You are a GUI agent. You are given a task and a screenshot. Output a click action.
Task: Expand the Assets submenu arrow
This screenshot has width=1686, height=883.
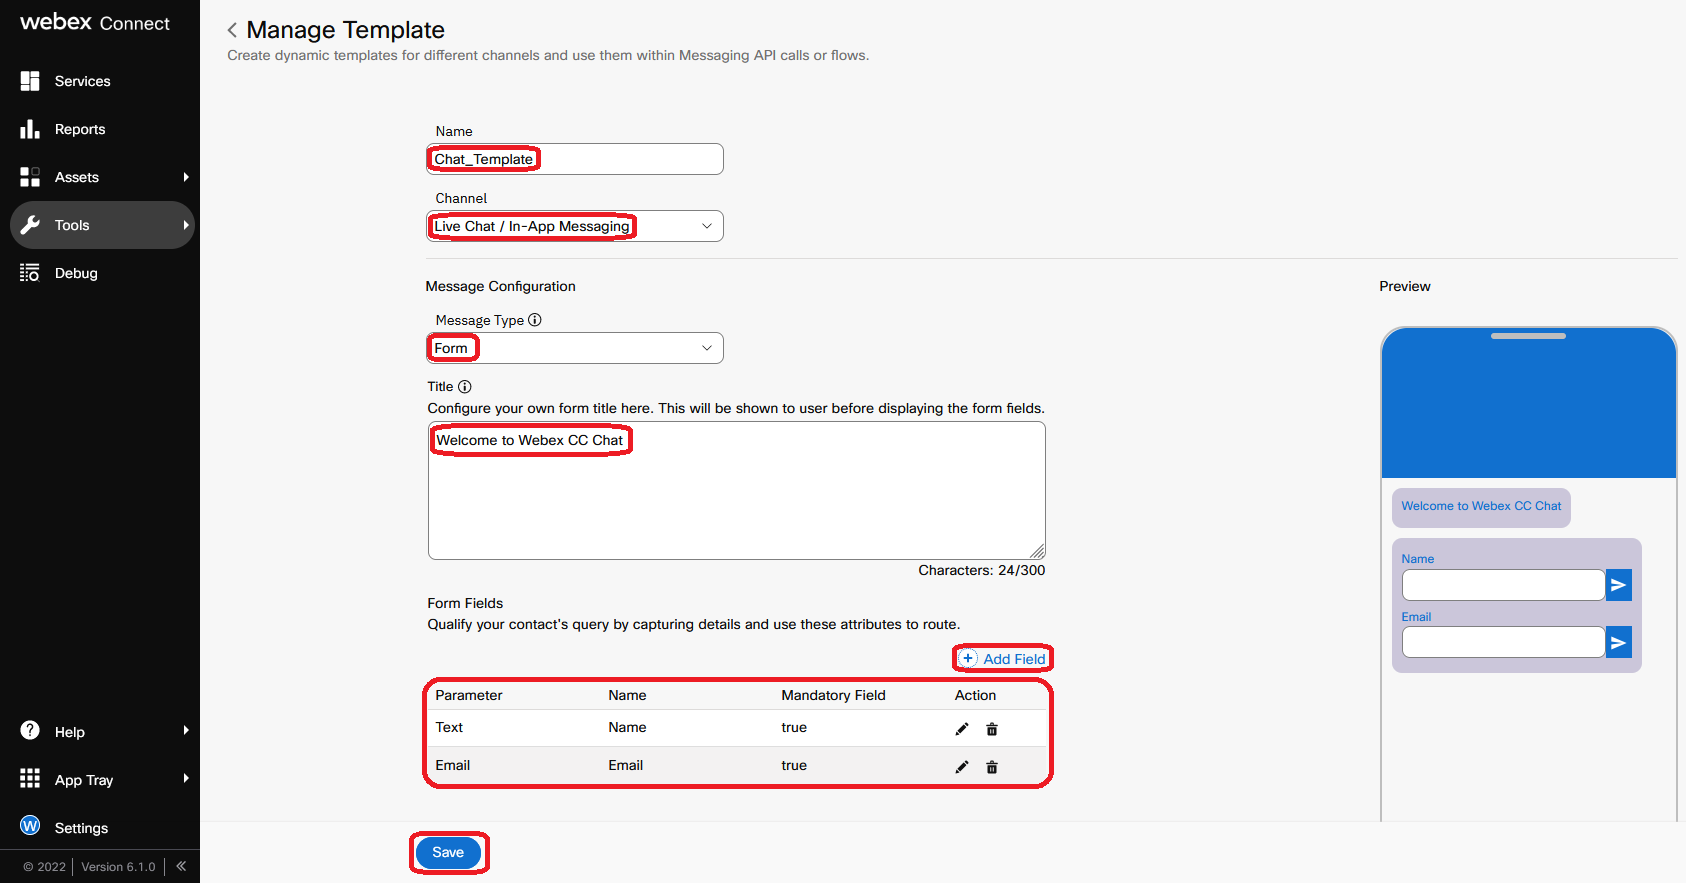(x=186, y=177)
